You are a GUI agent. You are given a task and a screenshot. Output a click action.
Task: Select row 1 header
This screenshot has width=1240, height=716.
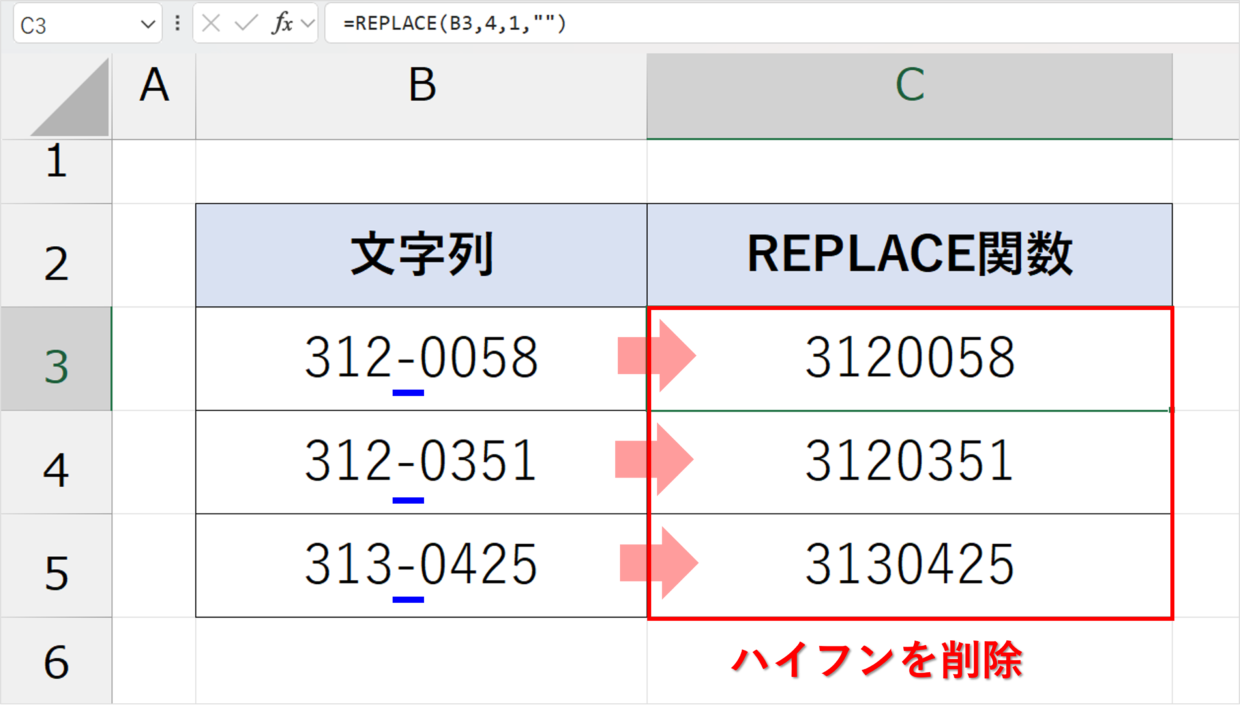[56, 162]
